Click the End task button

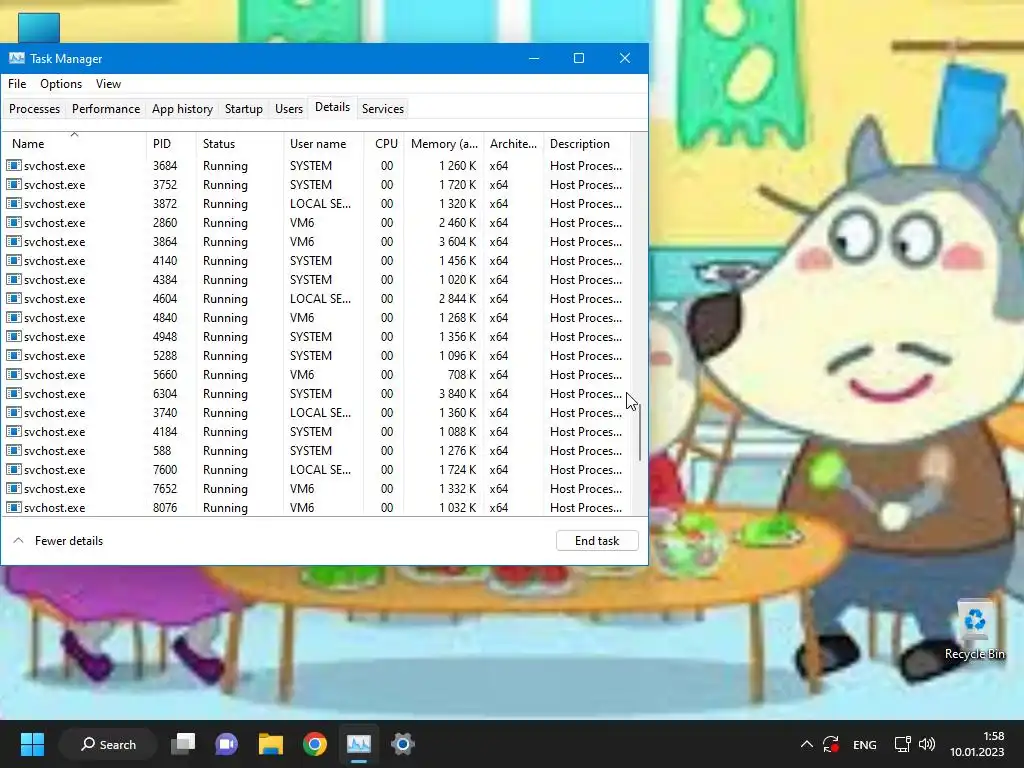[597, 541]
